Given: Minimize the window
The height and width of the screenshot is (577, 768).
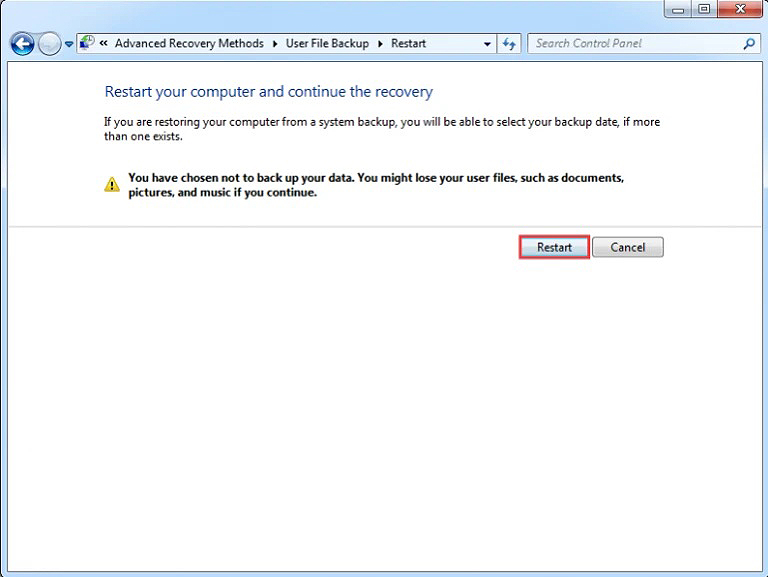Looking at the screenshot, I should tap(678, 9).
